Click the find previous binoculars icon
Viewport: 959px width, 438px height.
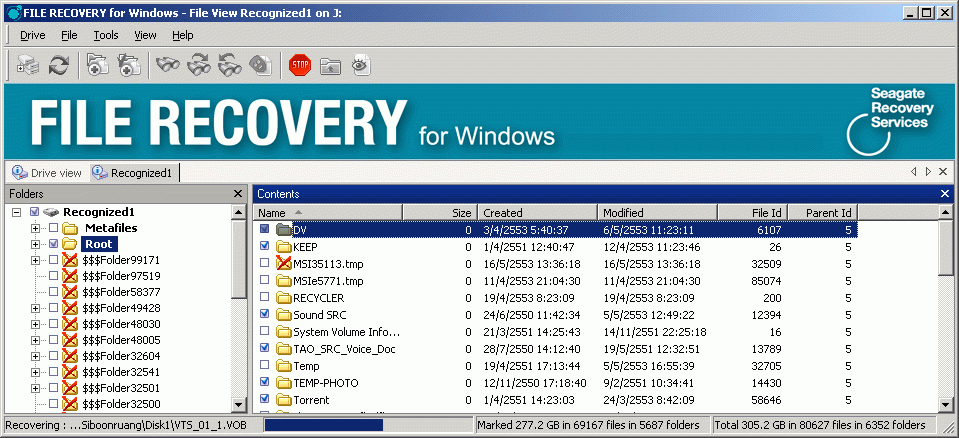(x=230, y=64)
